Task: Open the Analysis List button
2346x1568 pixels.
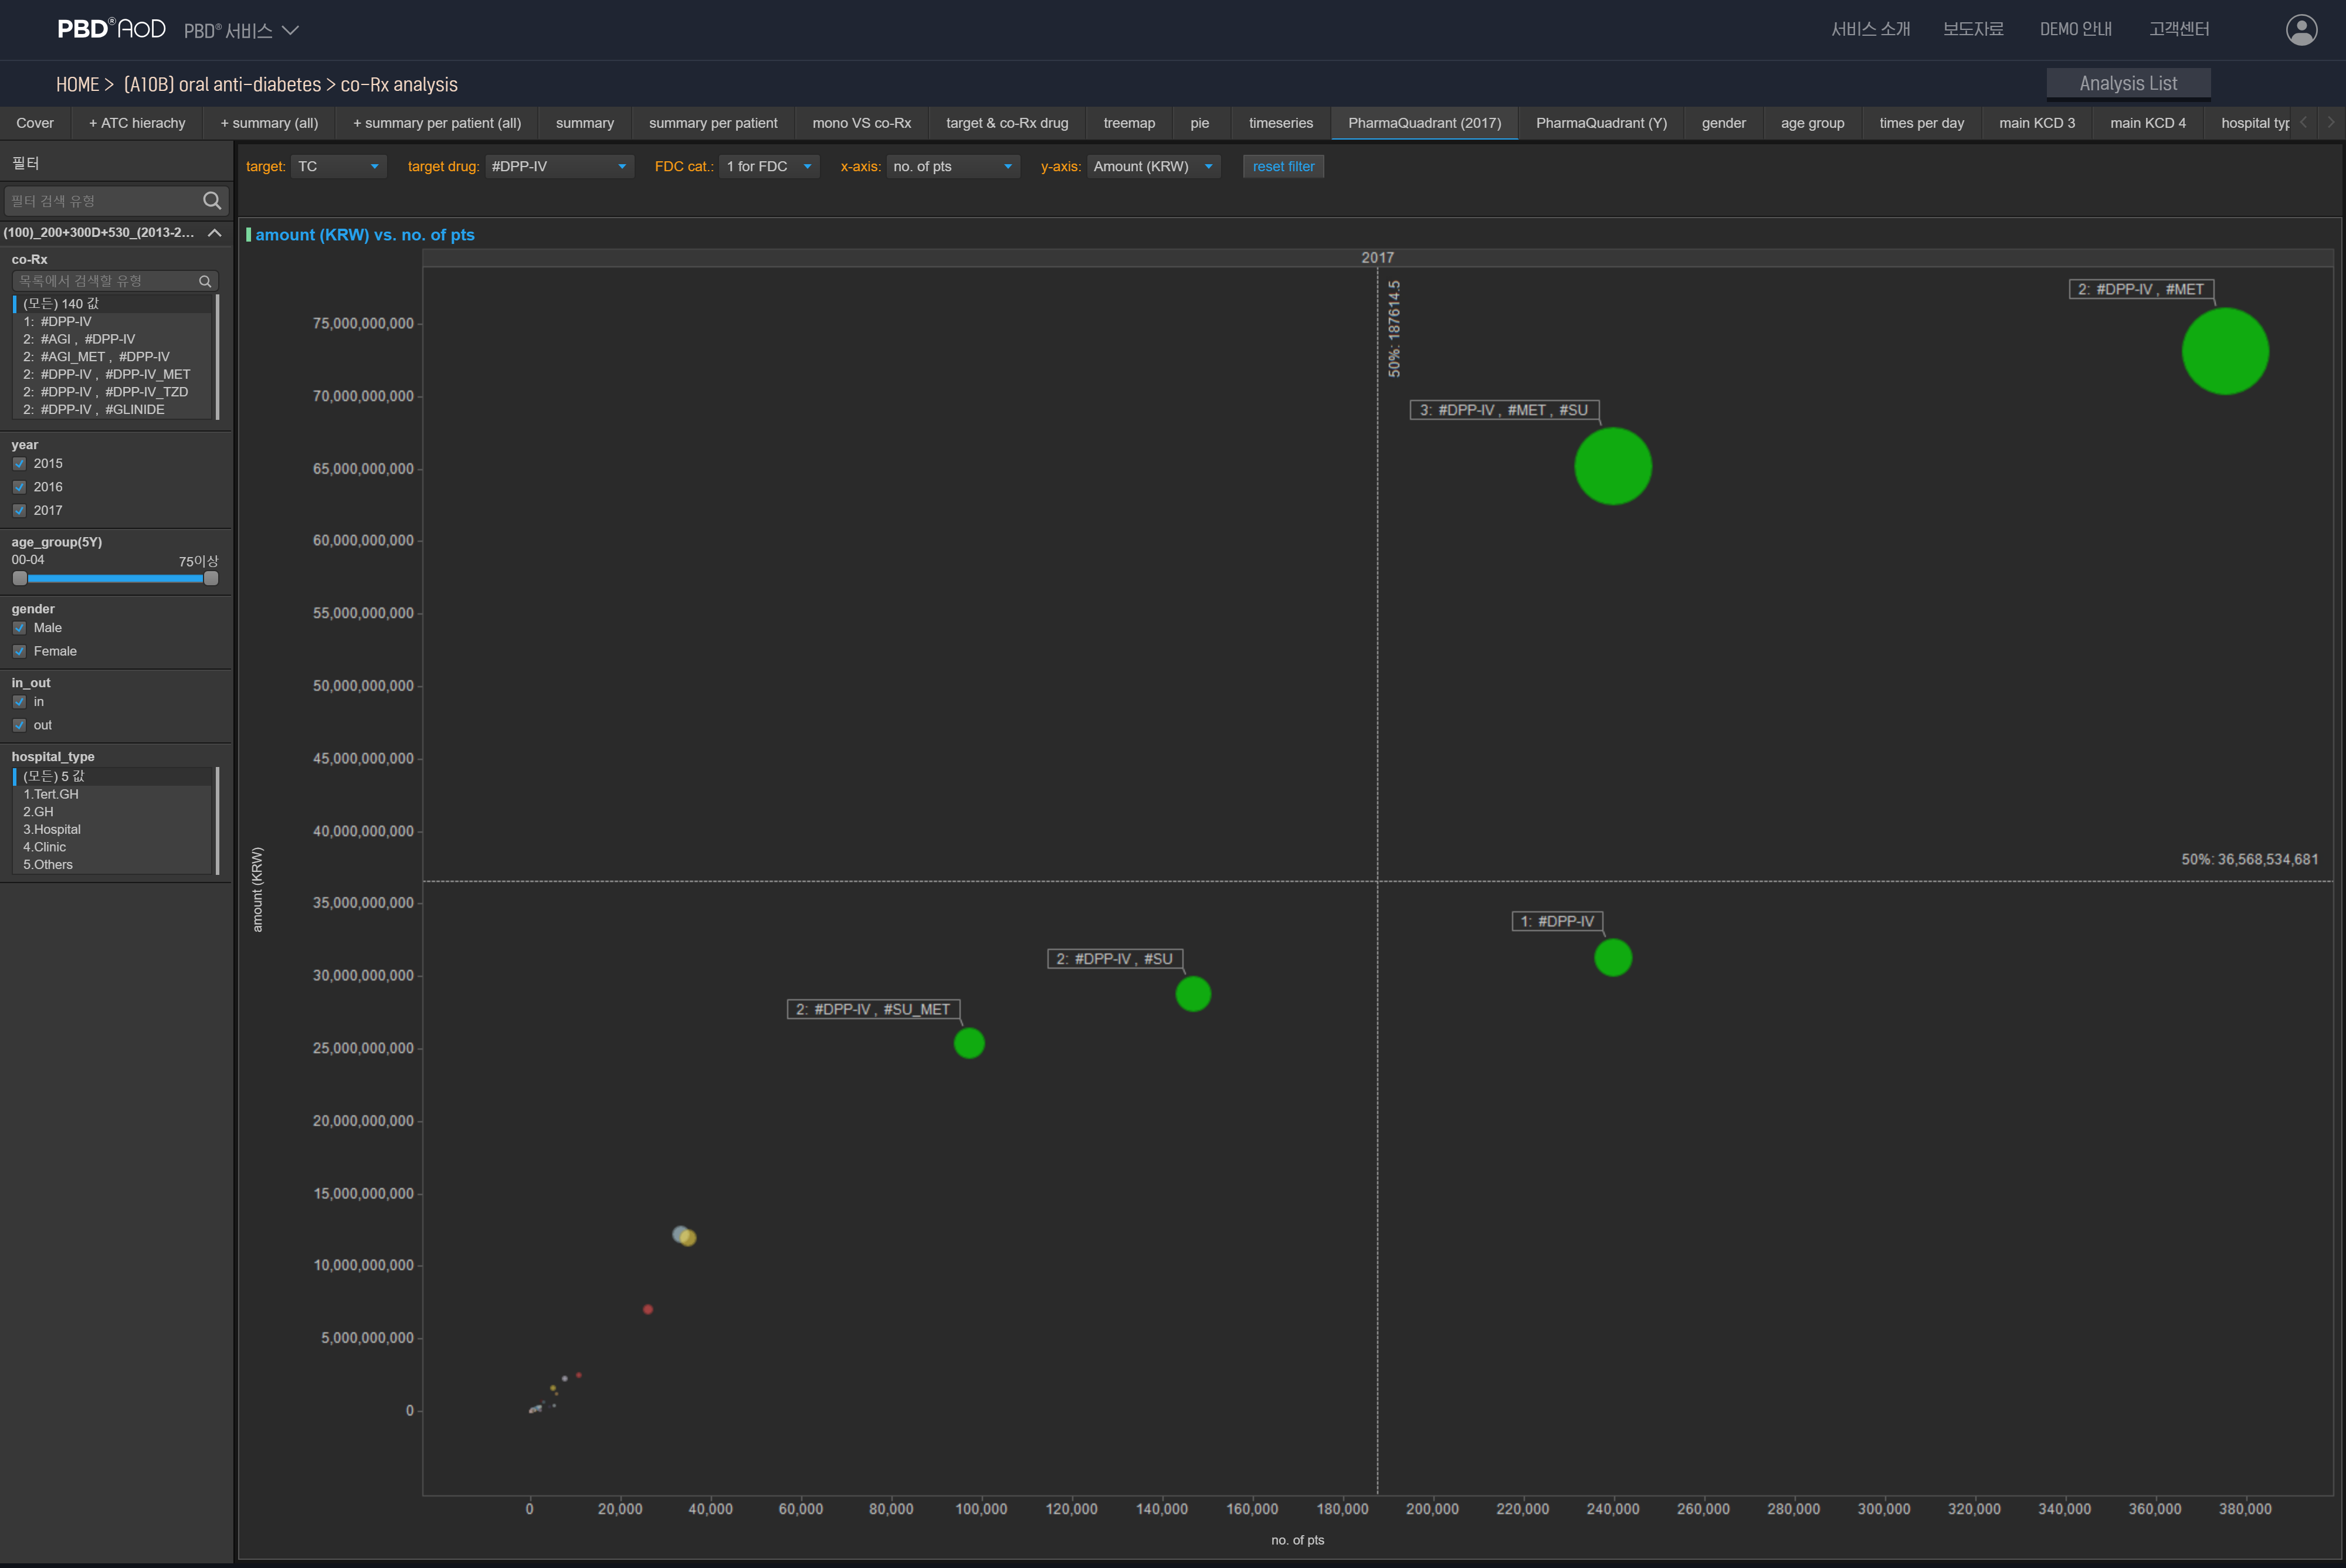Action: coord(2128,83)
